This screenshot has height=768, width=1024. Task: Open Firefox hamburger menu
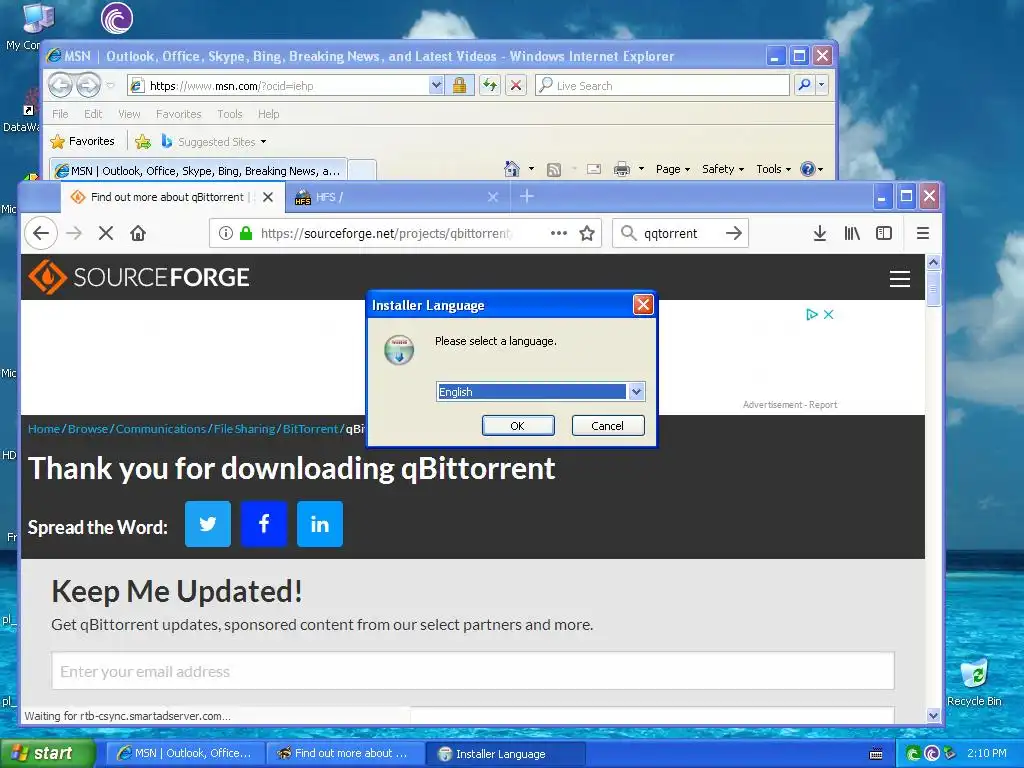tap(923, 233)
